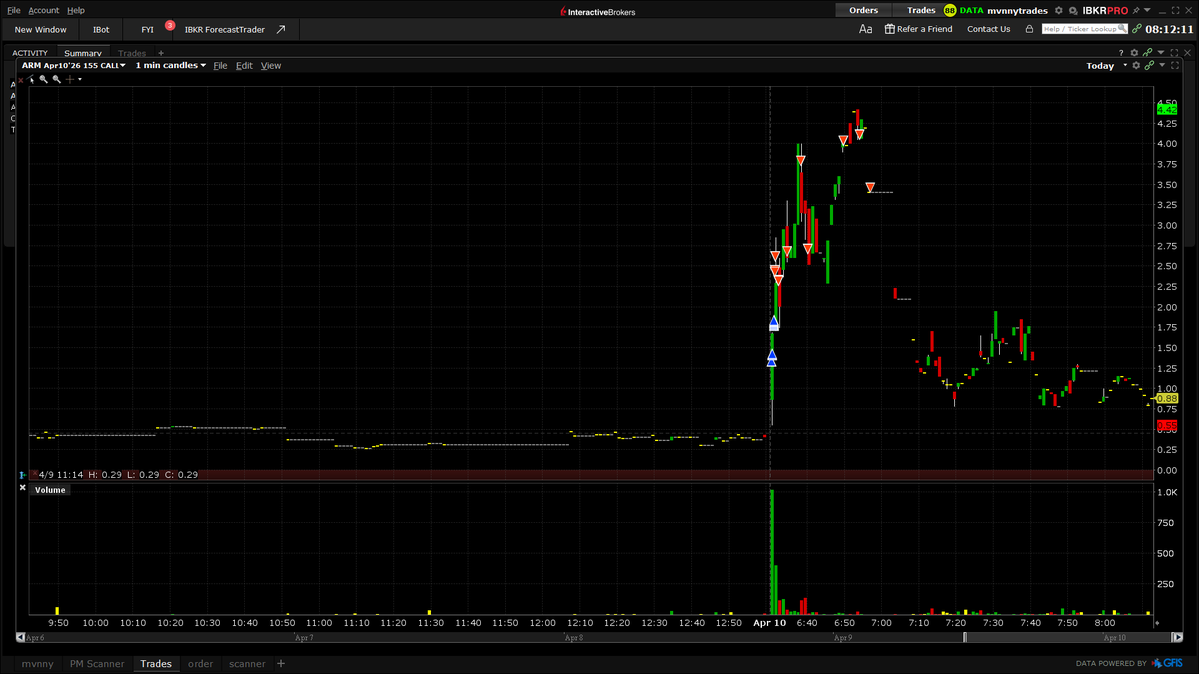Open chart settings gear icon
1199x674 pixels.
click(1136, 66)
